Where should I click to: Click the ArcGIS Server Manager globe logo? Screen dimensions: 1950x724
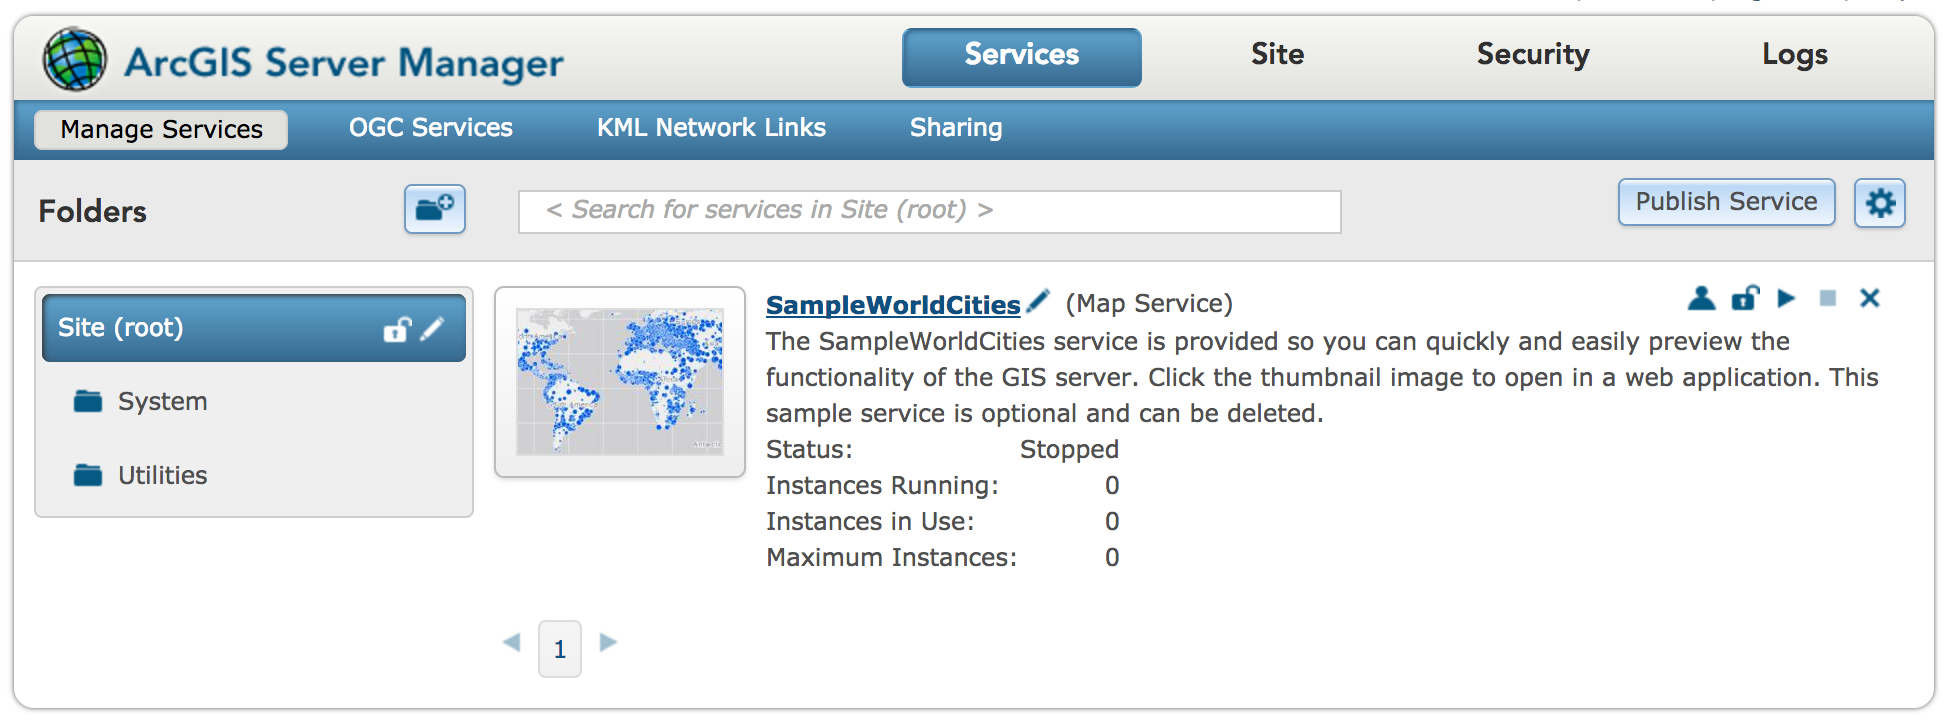(73, 58)
